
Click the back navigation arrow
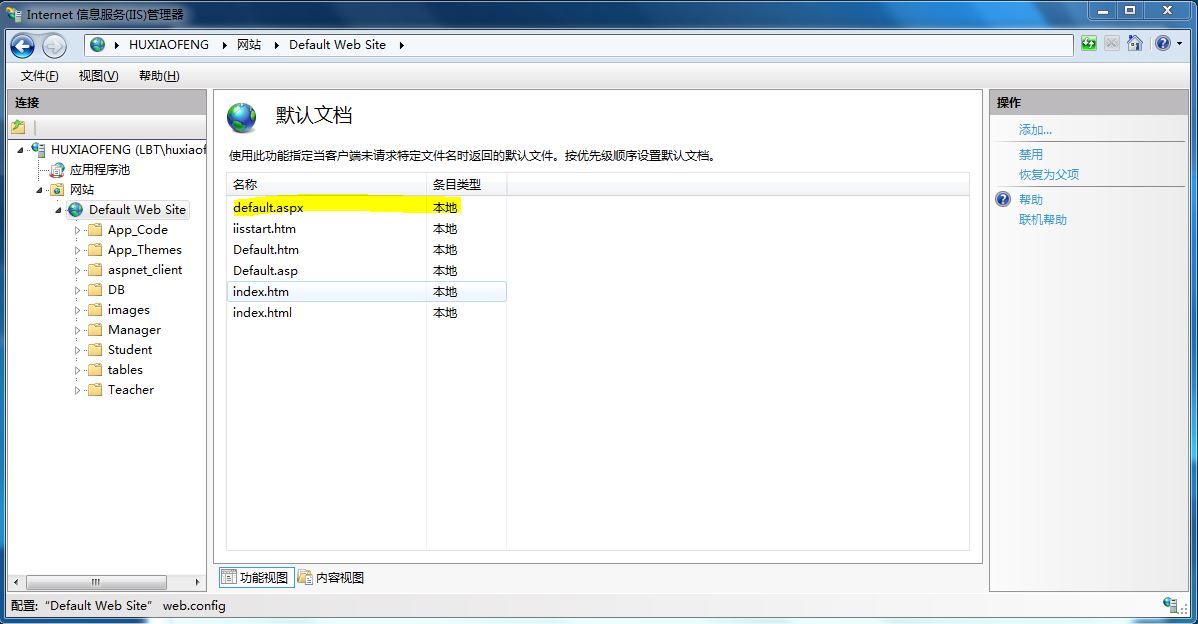click(22, 45)
